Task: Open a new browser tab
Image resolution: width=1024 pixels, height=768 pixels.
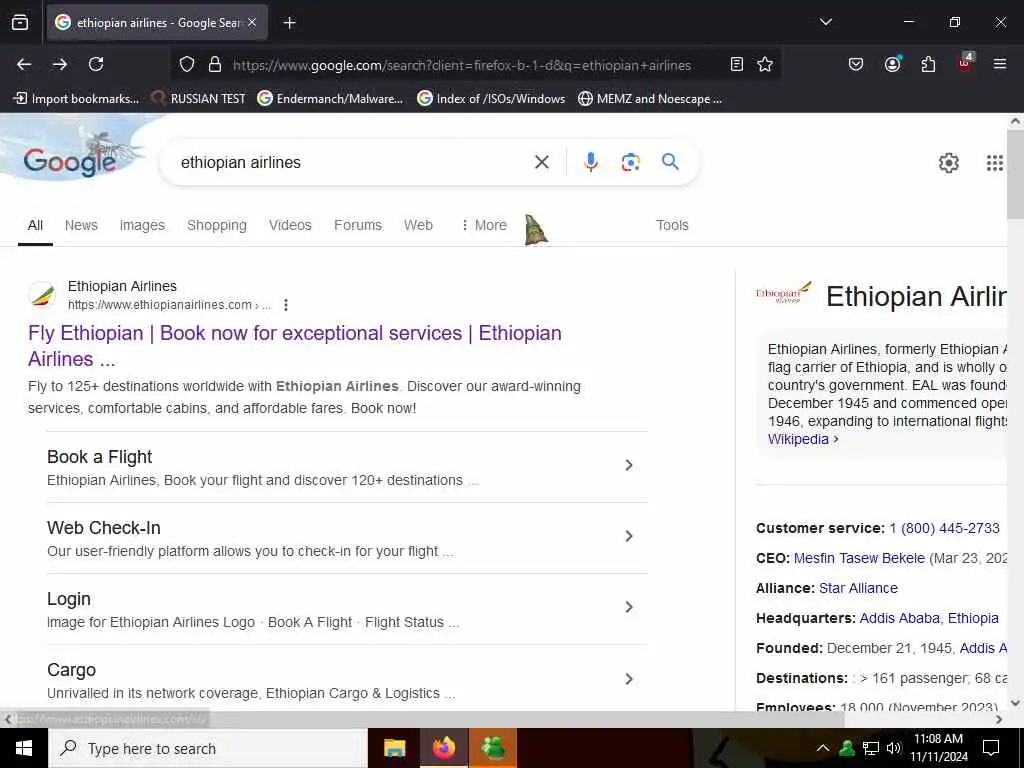Action: (289, 23)
